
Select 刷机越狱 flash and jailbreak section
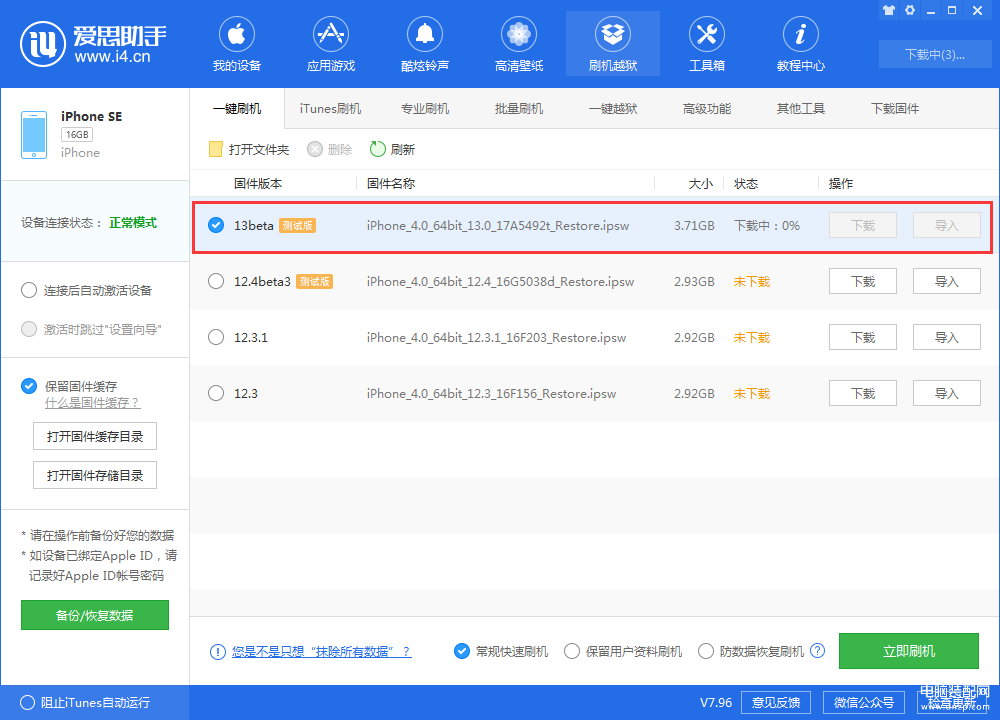(613, 44)
